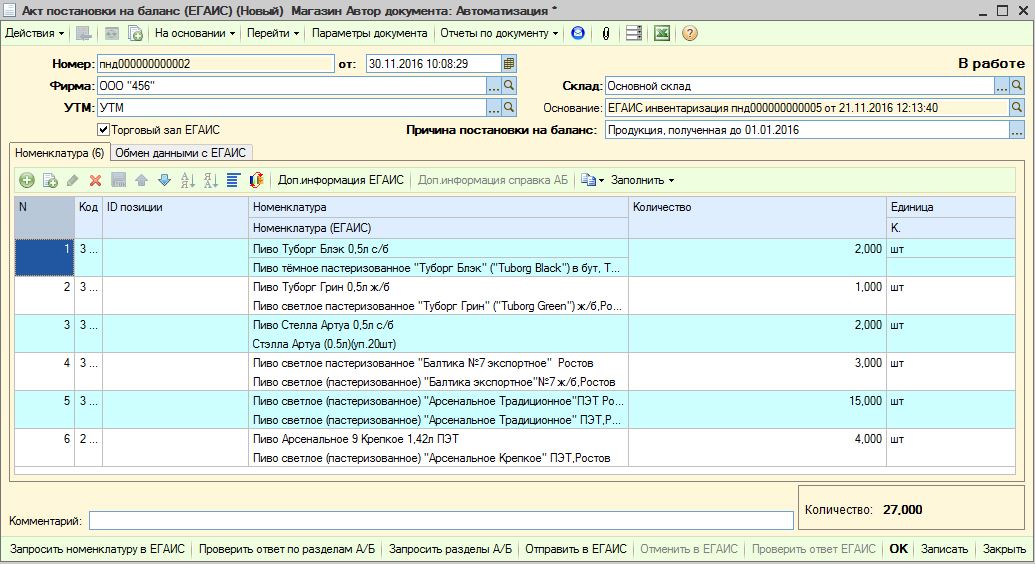1035x564 pixels.
Task: Click the Доп.информация ЕГАИС button
Action: (340, 181)
